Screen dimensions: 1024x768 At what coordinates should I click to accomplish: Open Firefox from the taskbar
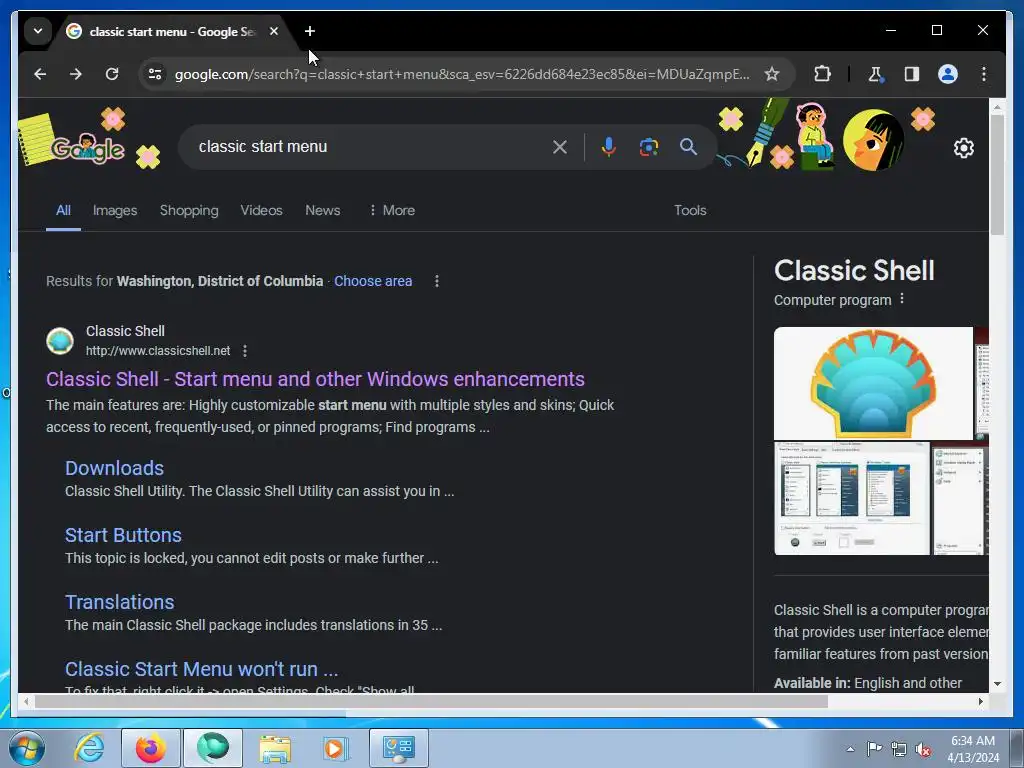[x=151, y=748]
